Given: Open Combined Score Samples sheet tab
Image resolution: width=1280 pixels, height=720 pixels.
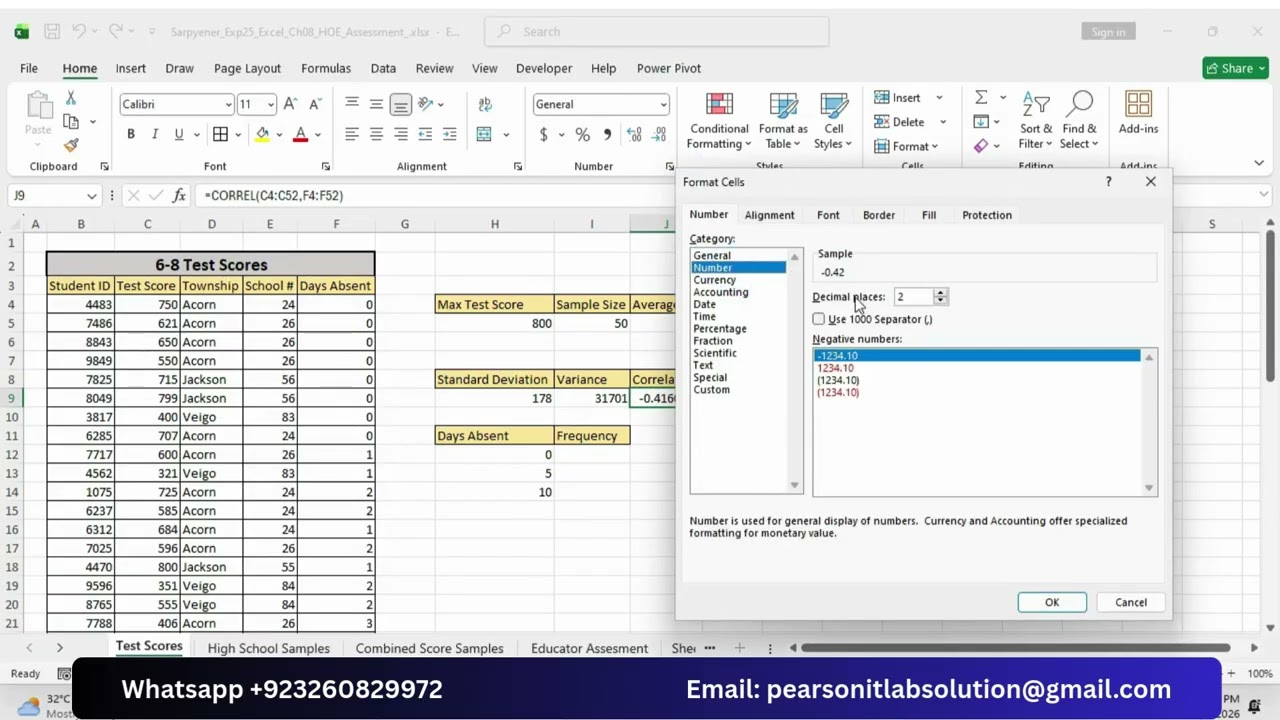Looking at the screenshot, I should coord(429,648).
